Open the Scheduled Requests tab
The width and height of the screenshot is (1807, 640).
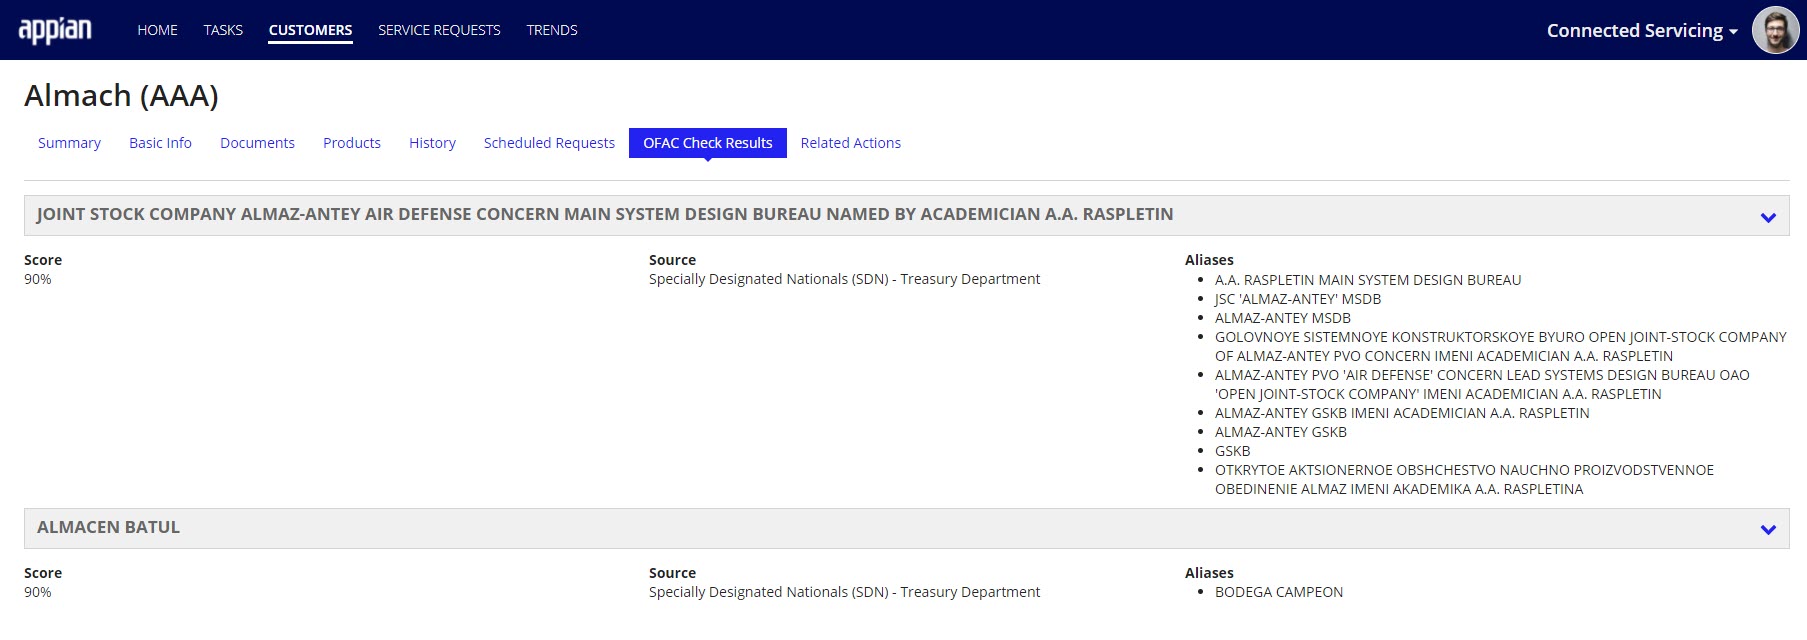point(549,143)
